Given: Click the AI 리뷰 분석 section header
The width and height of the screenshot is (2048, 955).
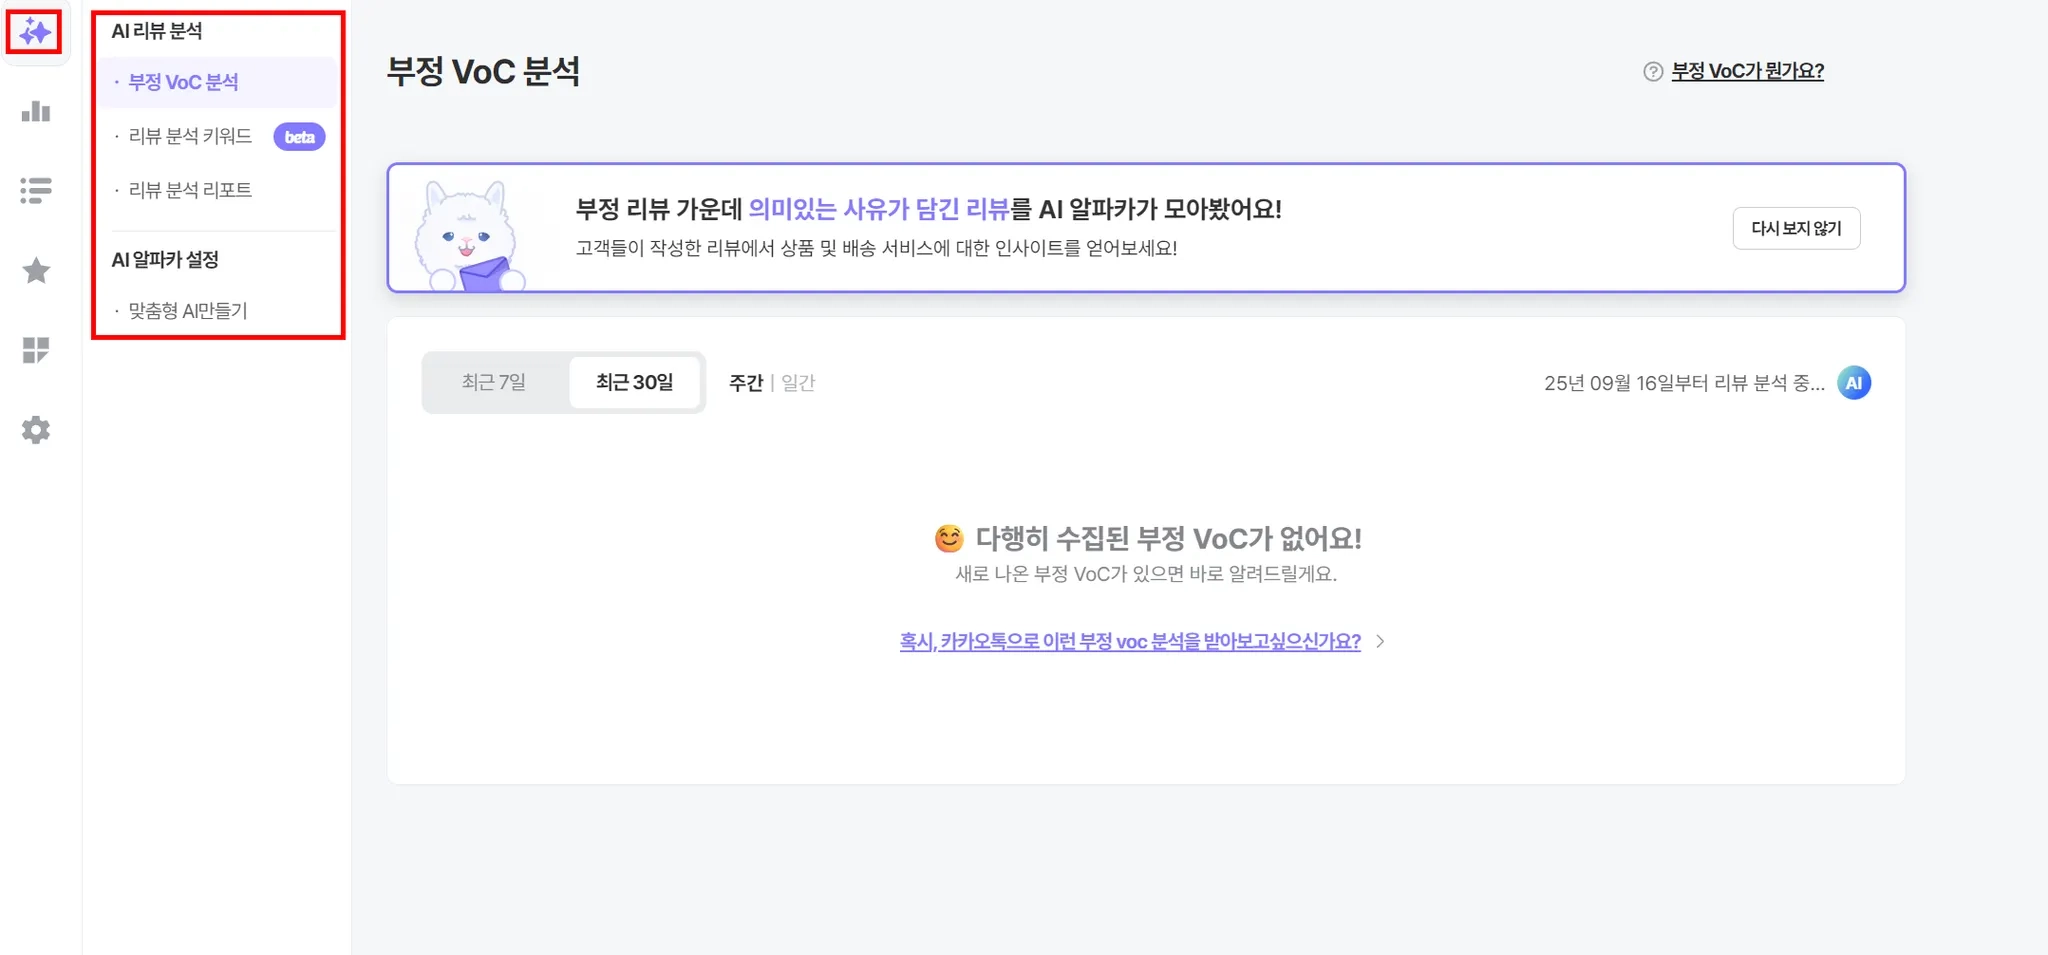Looking at the screenshot, I should 157,31.
